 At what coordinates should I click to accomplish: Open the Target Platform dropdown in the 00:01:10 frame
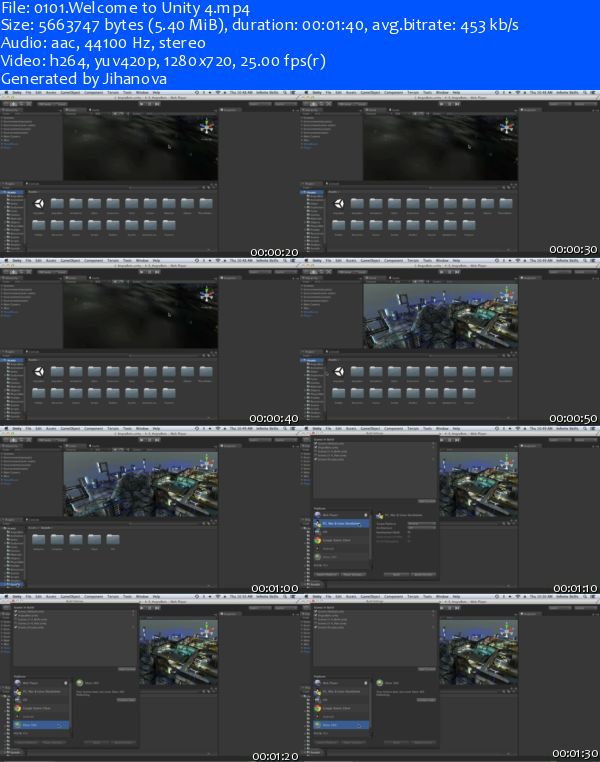point(422,524)
